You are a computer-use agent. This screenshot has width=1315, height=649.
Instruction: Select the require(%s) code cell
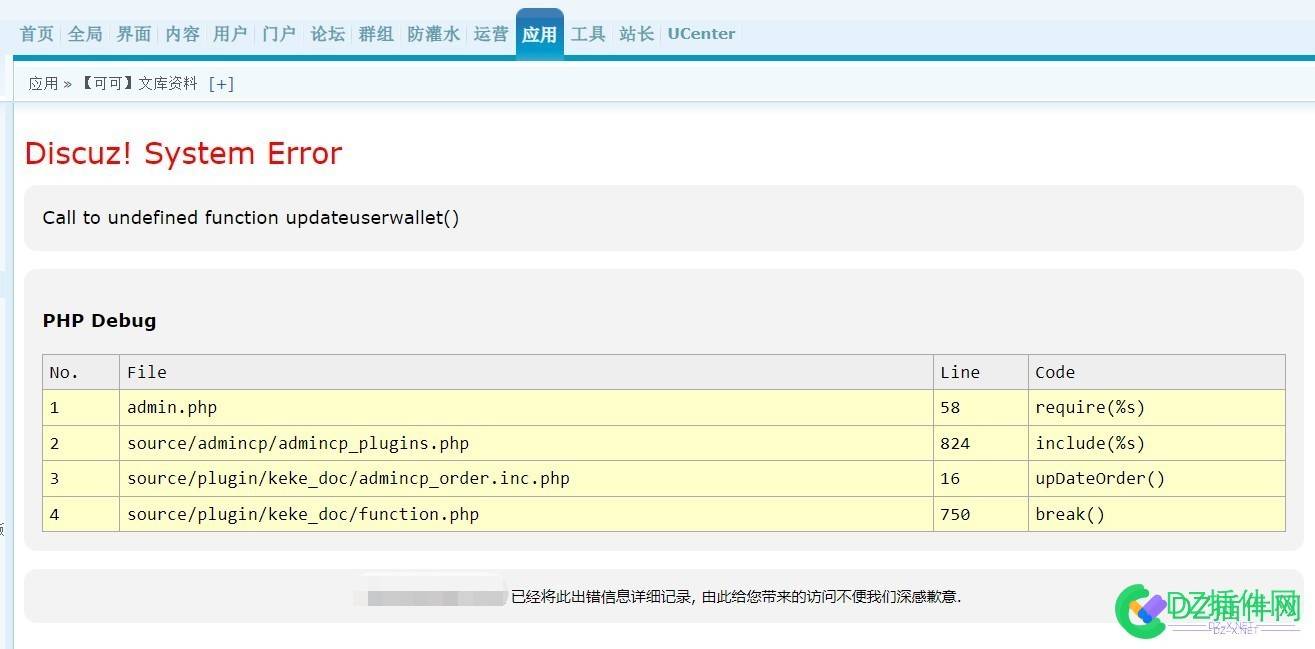click(1157, 408)
